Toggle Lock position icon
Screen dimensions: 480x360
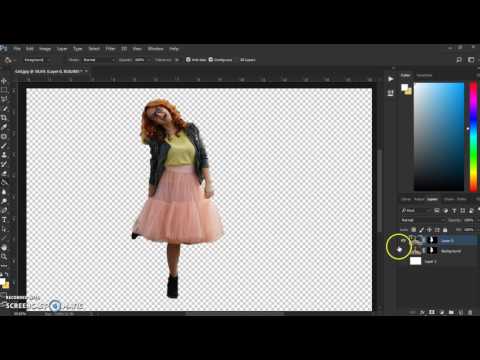tap(429, 230)
